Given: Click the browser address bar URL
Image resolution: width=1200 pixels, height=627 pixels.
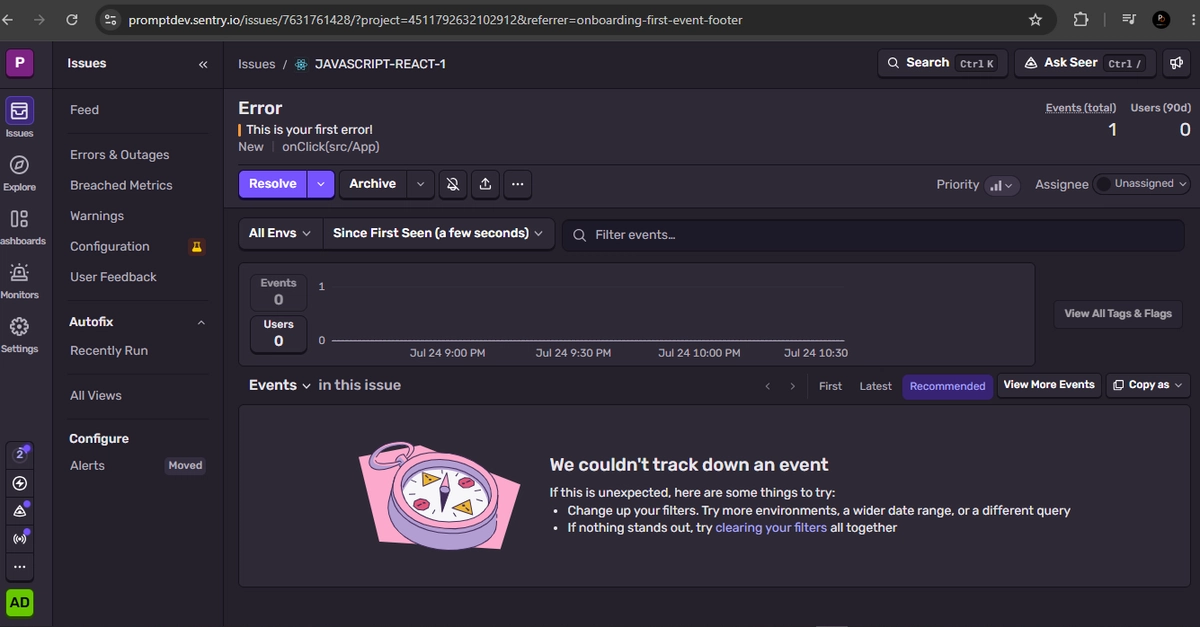Looking at the screenshot, I should pyautogui.click(x=435, y=19).
